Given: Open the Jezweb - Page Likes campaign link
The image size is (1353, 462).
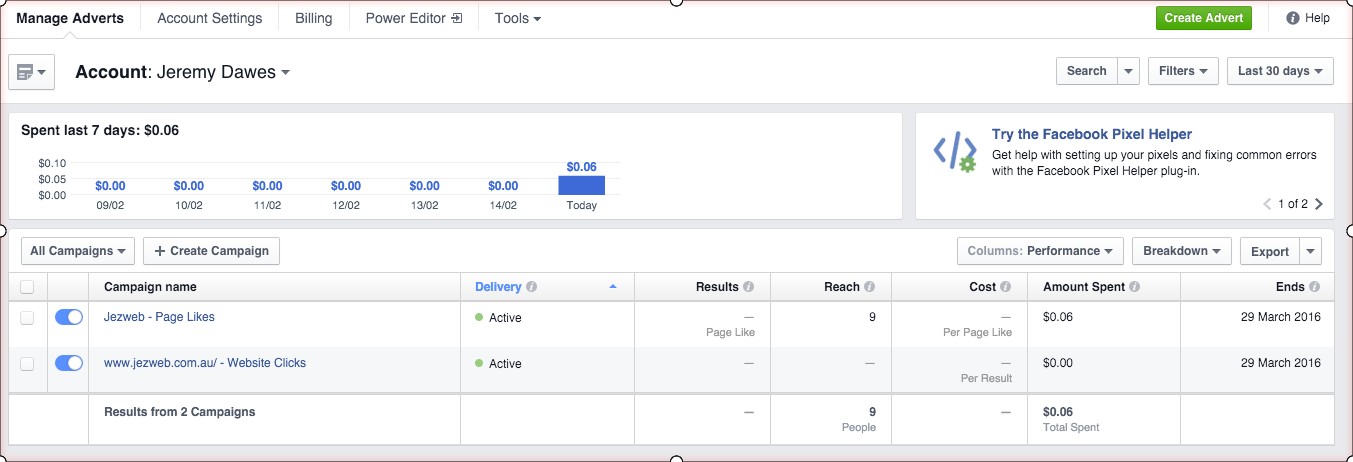Looking at the screenshot, I should tap(159, 317).
